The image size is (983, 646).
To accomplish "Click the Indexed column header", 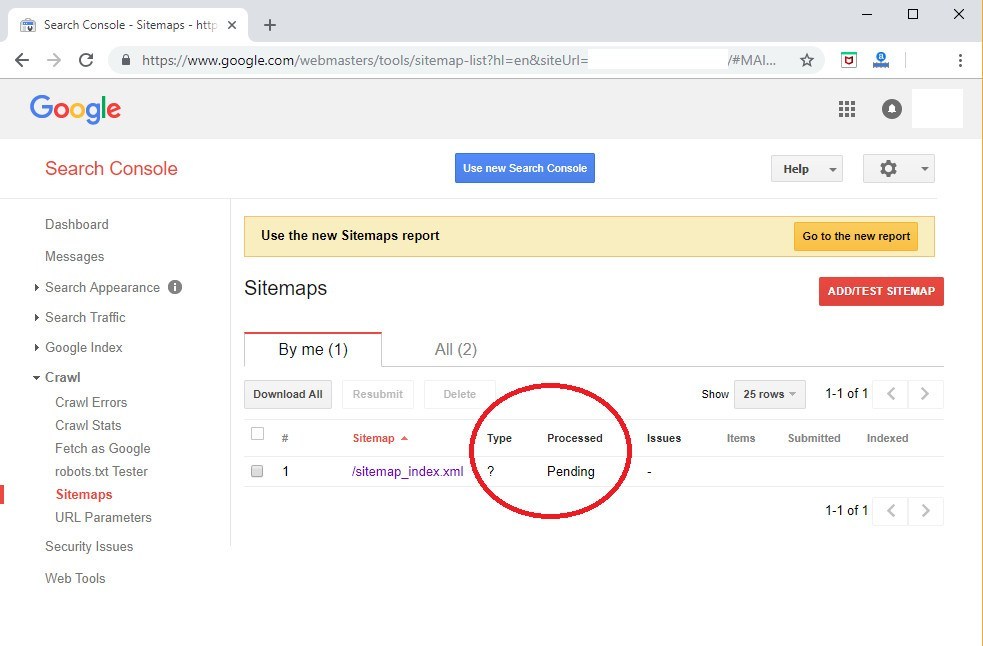I will click(x=887, y=438).
